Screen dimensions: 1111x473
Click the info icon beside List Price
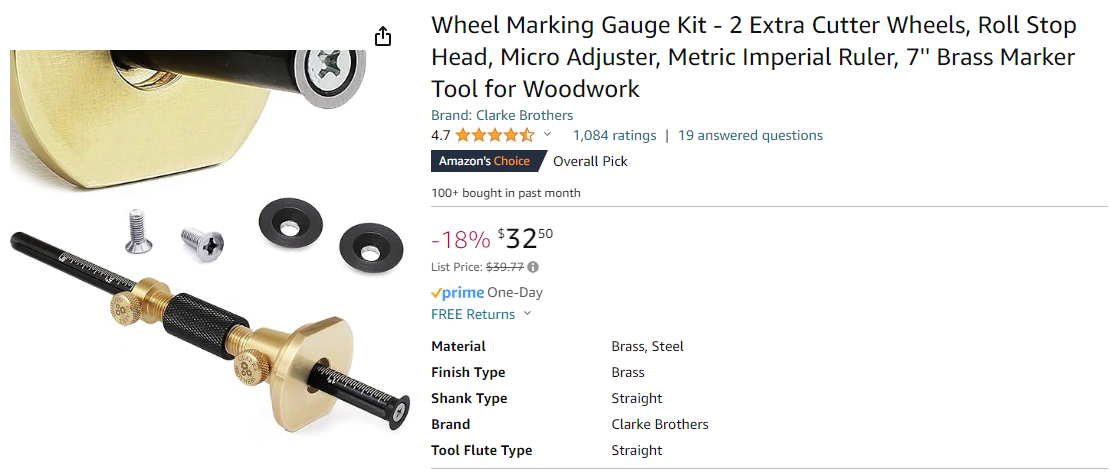pos(533,267)
